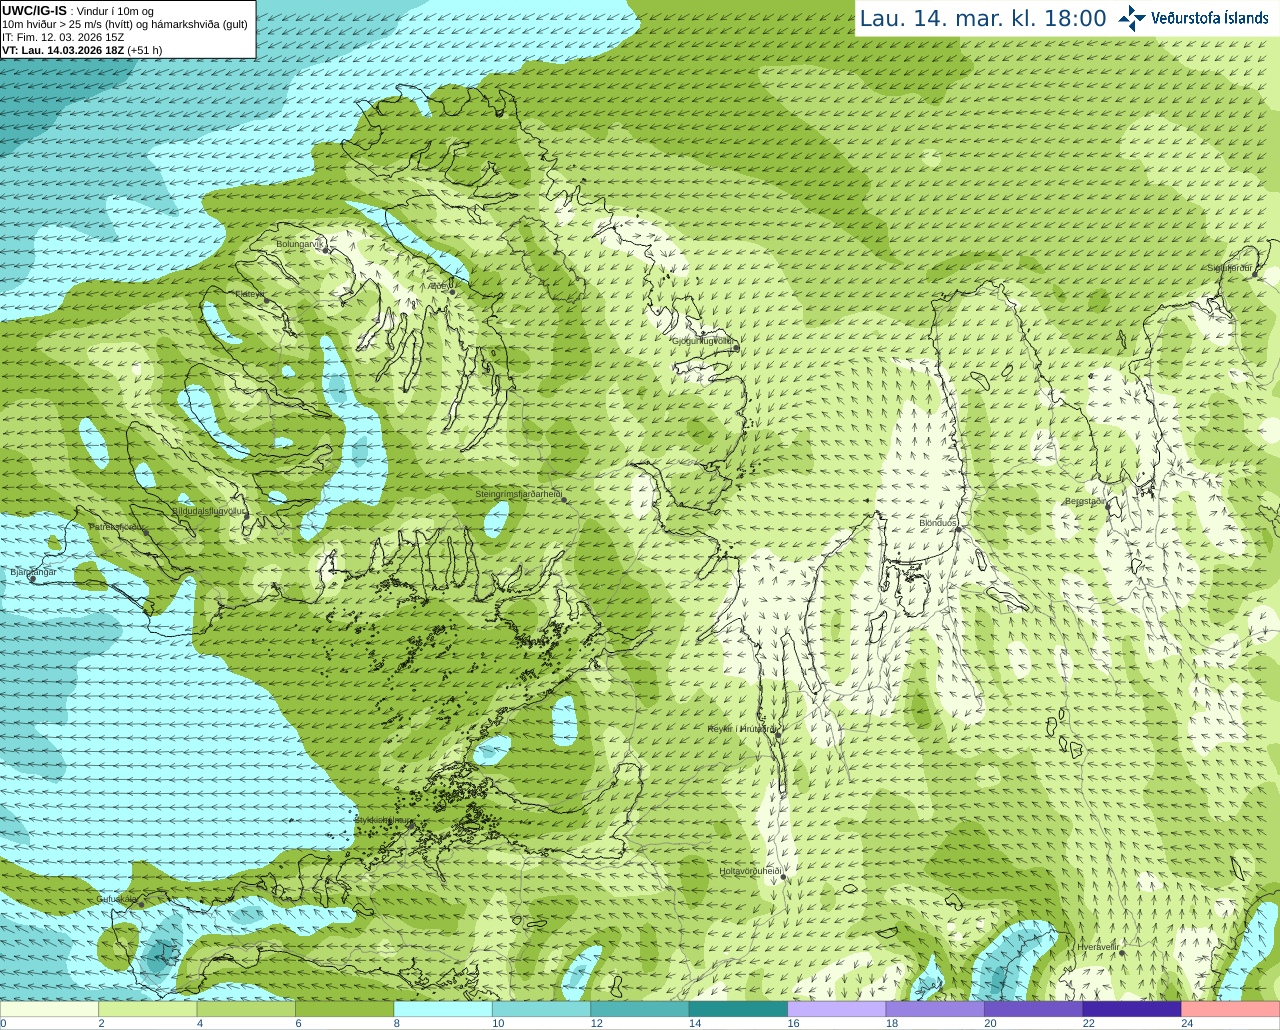Screen dimensions: 1280x1030
Task: Select the pink above-24 m/s legend swatch
Action: (x=1230, y=1009)
